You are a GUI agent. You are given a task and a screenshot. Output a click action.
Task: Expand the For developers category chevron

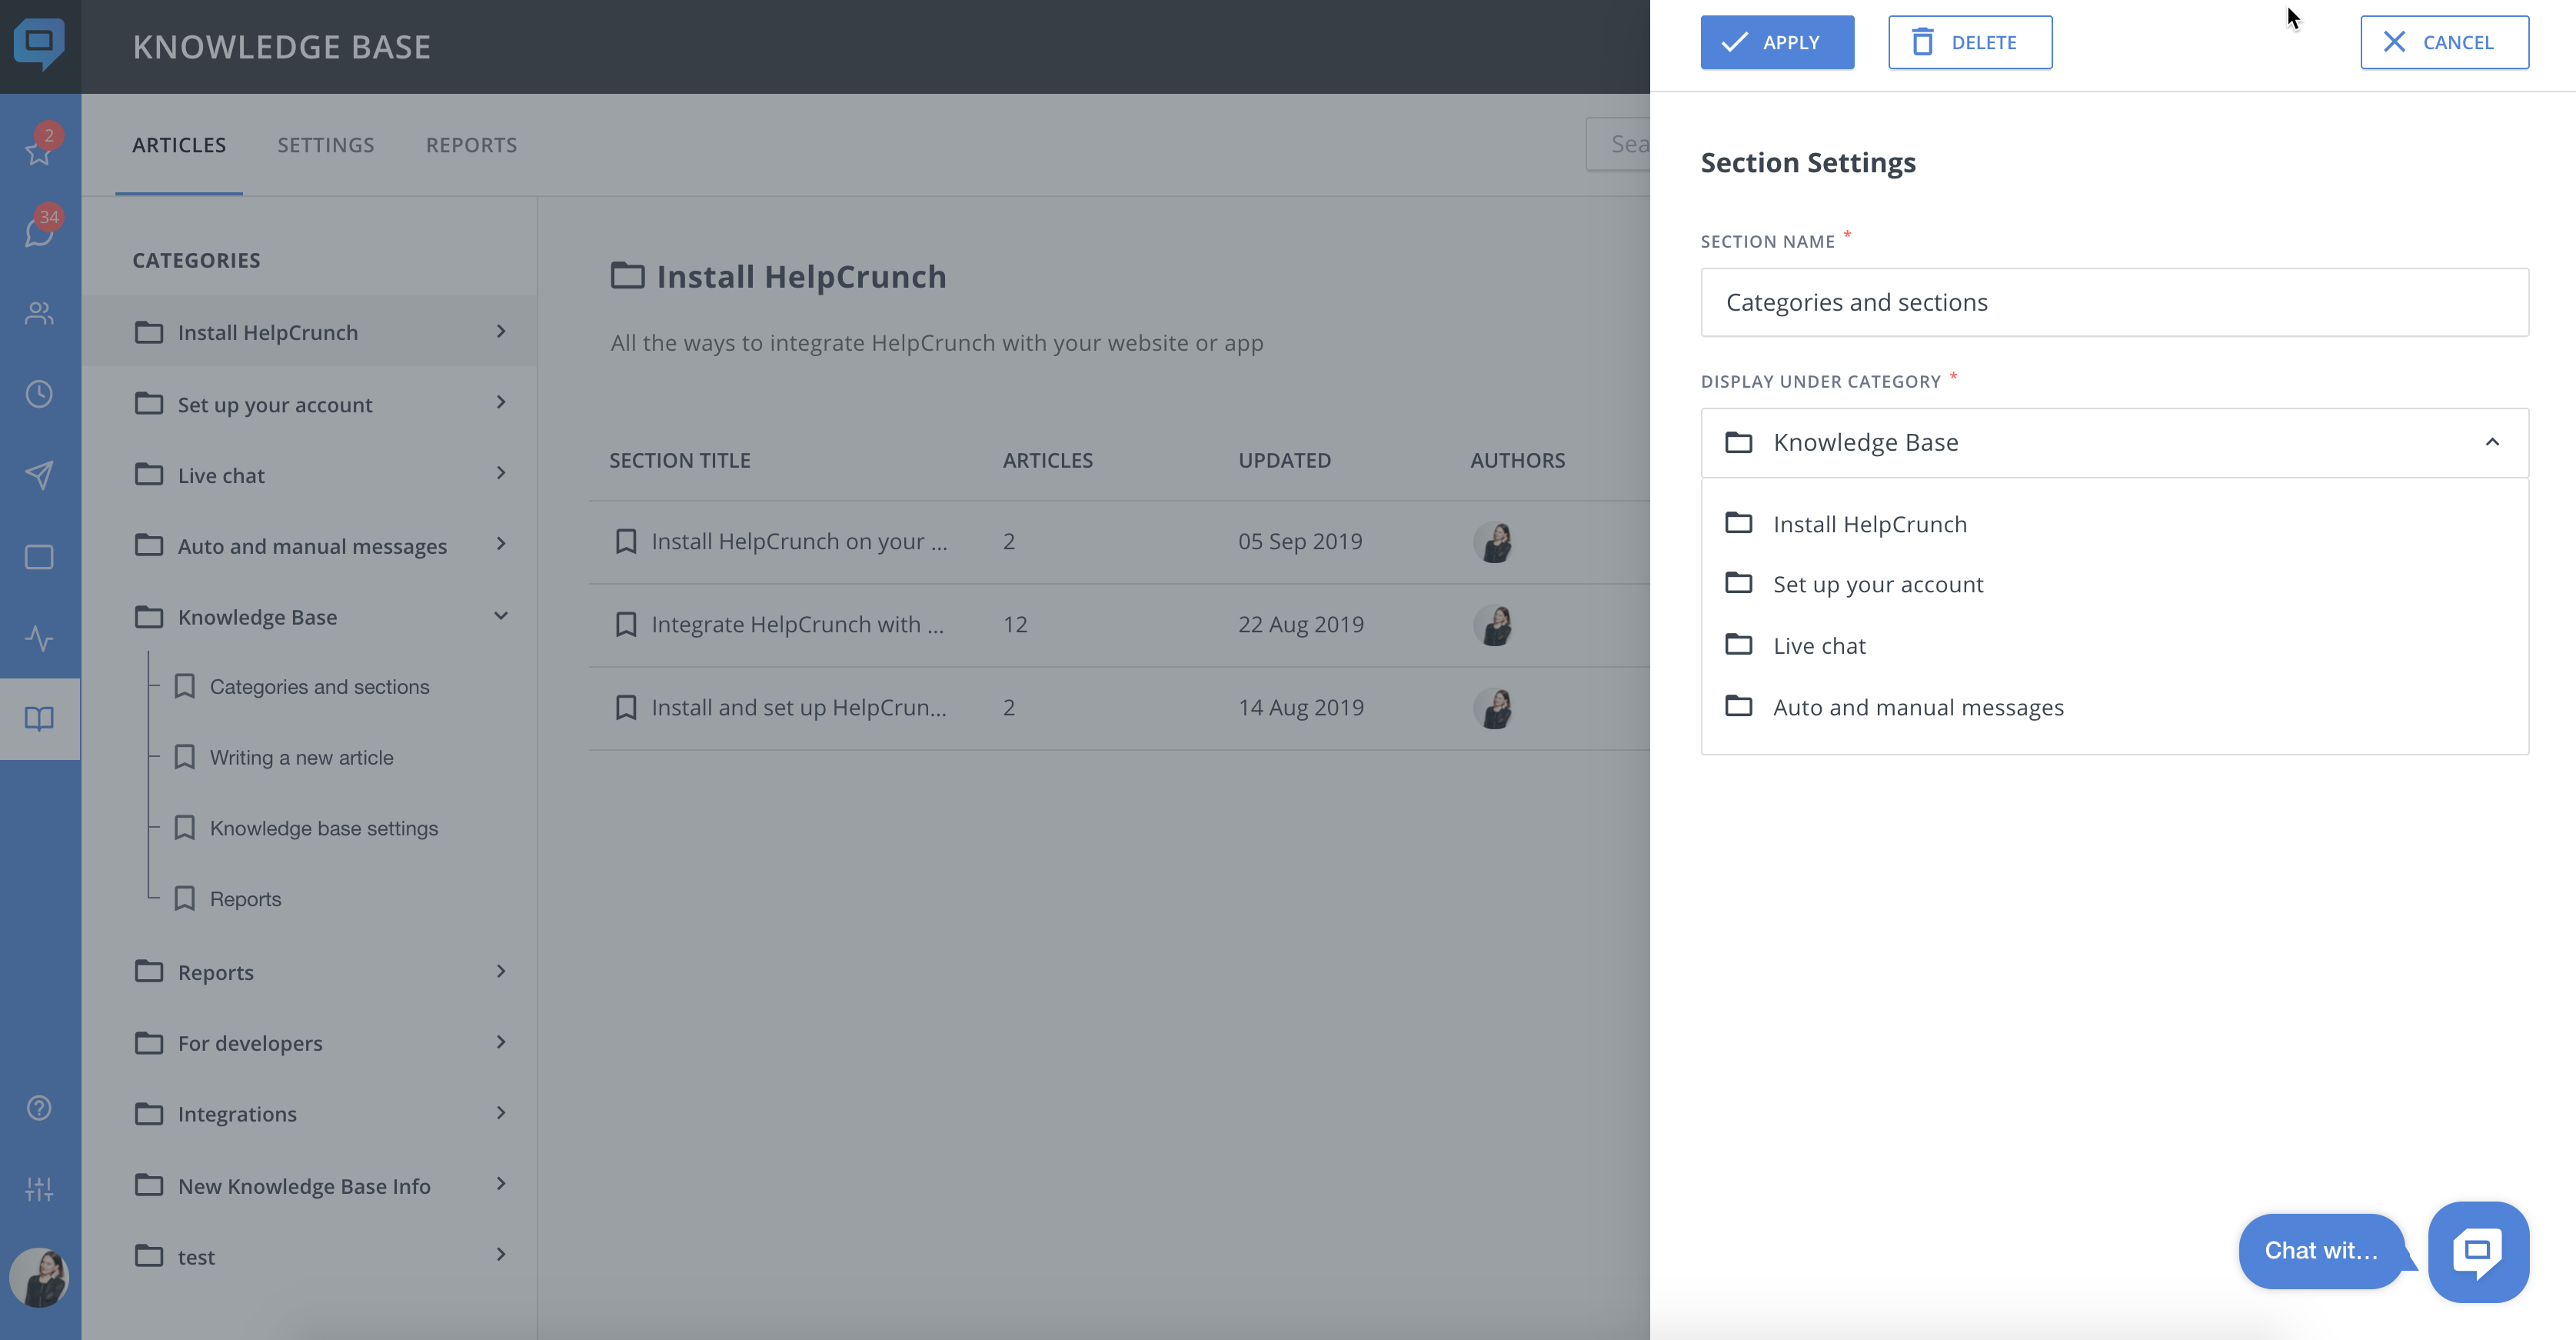click(x=501, y=1042)
